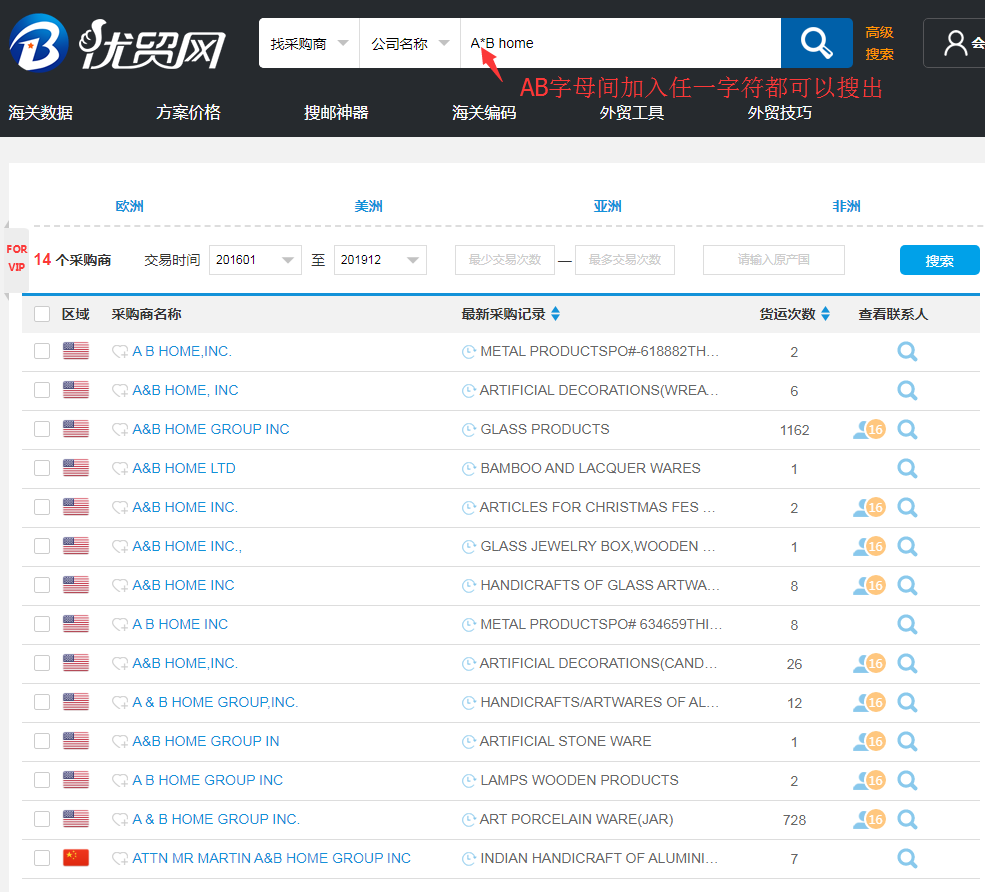985x892 pixels.
Task: Sort by shipment count arrows
Action: click(825, 313)
